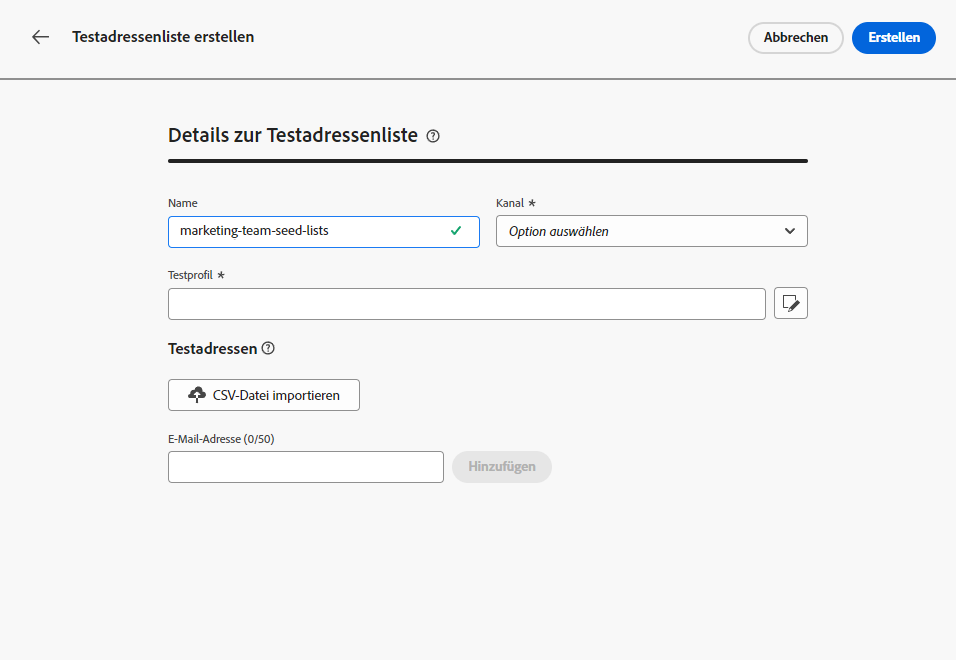Open help icon beside Details zur Testadressenliste
Viewport: 956px width, 660px height.
pyautogui.click(x=433, y=136)
